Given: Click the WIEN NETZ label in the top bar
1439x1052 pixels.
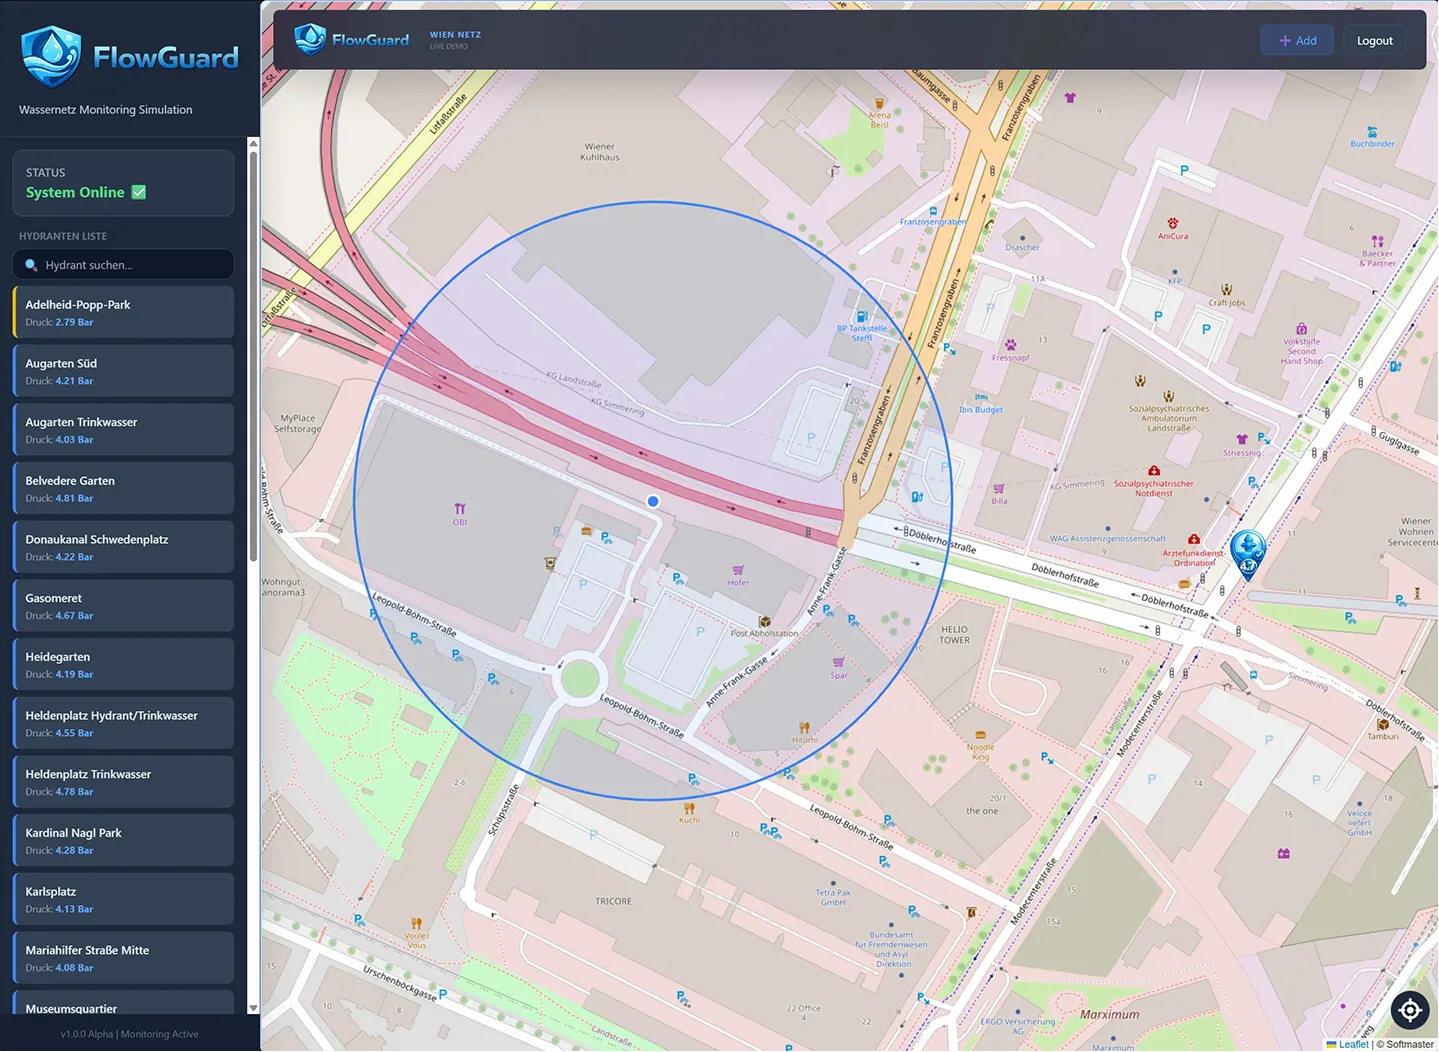Looking at the screenshot, I should pyautogui.click(x=455, y=34).
